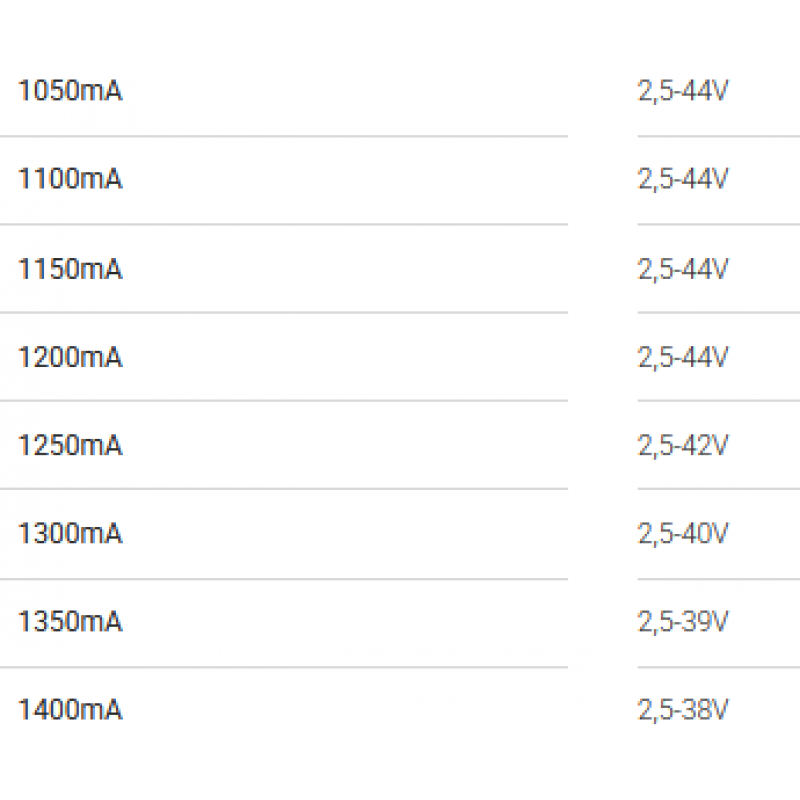
Task: Select the 2,5-40V voltage value
Action: click(683, 534)
